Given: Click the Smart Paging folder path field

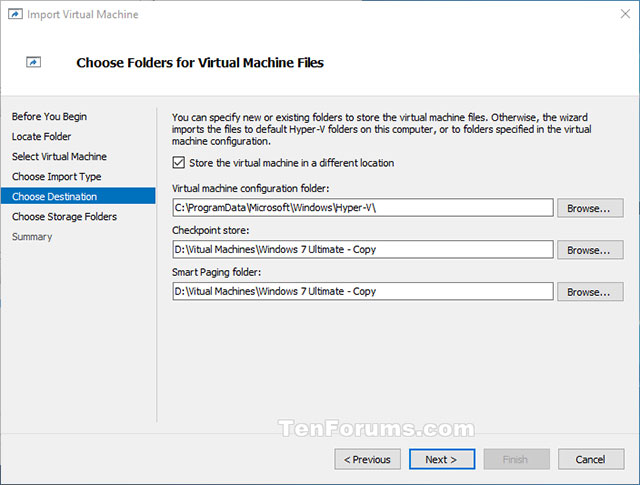Looking at the screenshot, I should pyautogui.click(x=363, y=291).
